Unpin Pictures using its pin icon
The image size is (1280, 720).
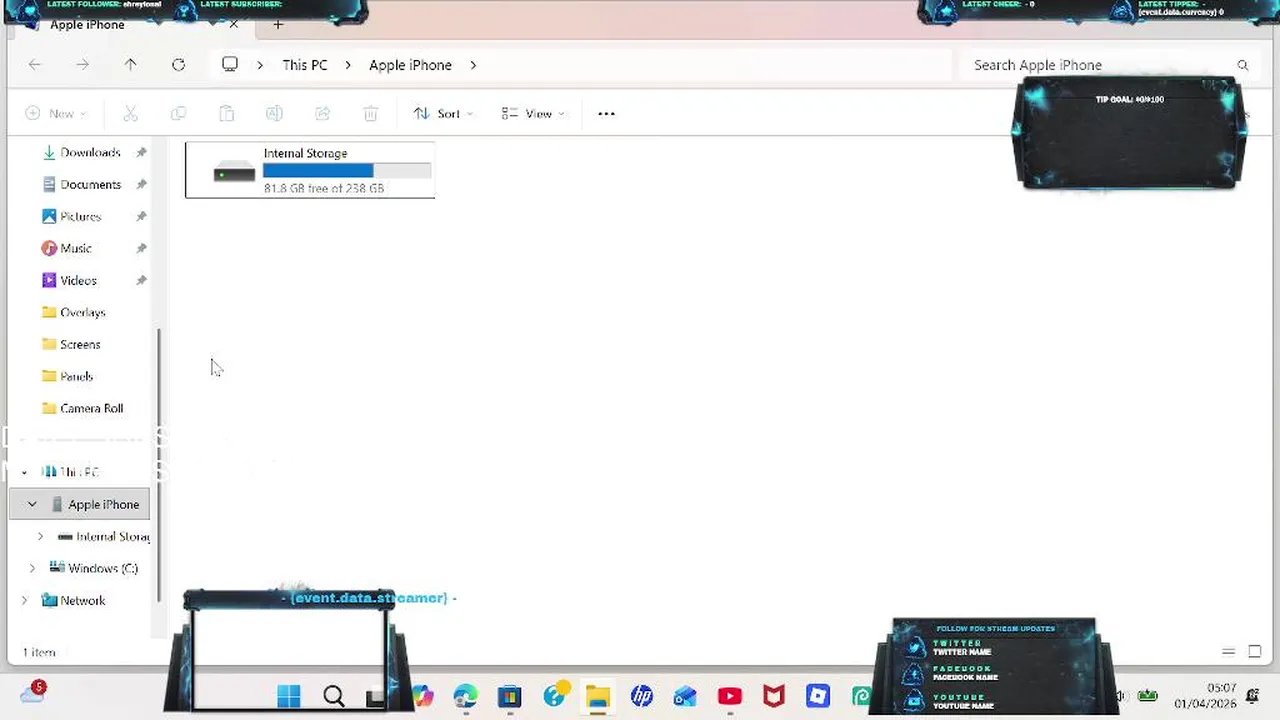[141, 217]
